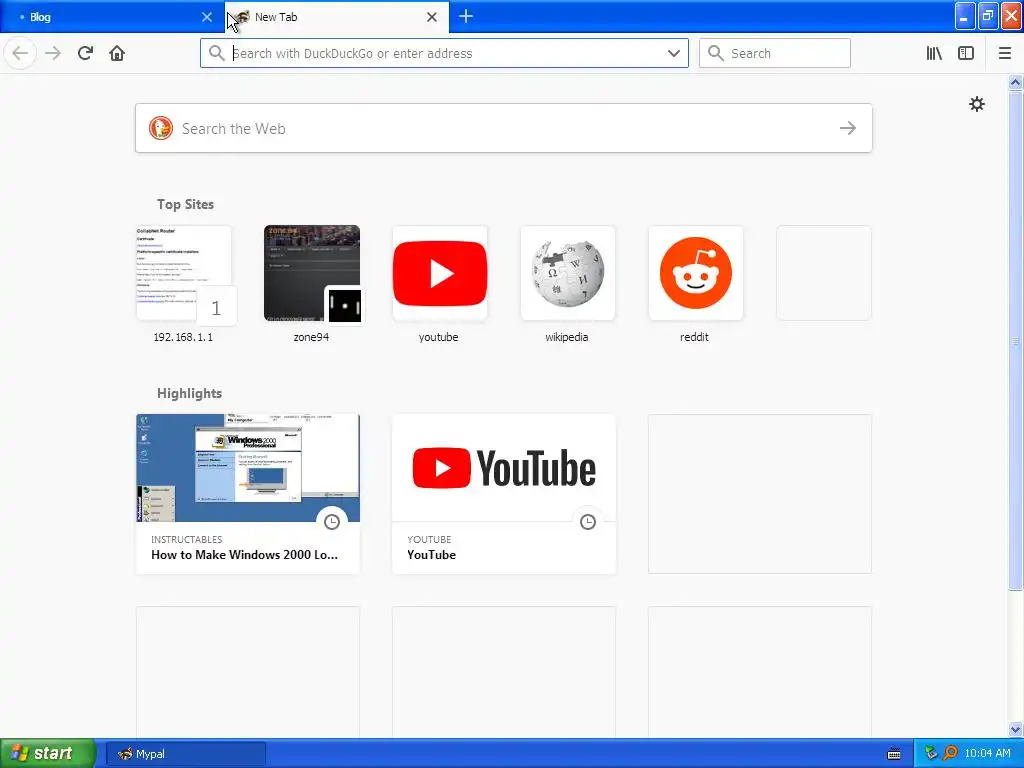Open the Library bookshelf icon
Image resolution: width=1024 pixels, height=768 pixels.
[x=934, y=53]
